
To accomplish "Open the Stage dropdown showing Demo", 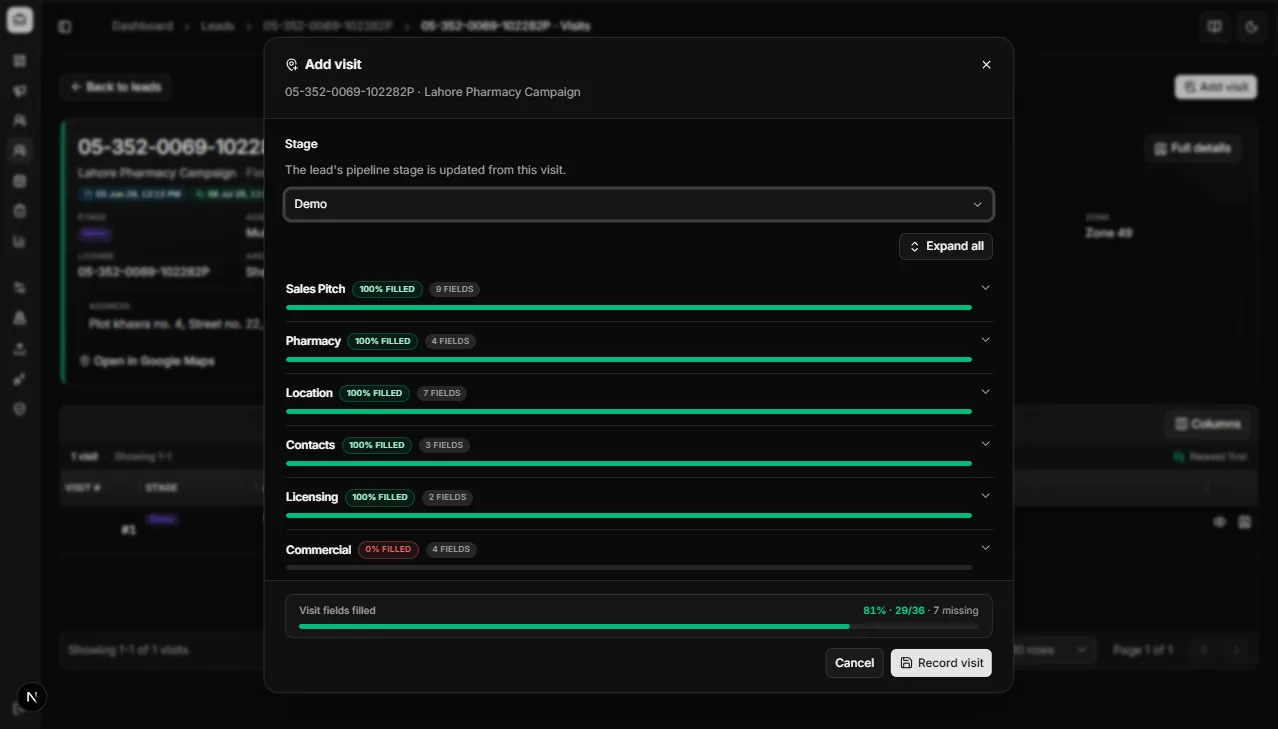I will click(x=638, y=204).
